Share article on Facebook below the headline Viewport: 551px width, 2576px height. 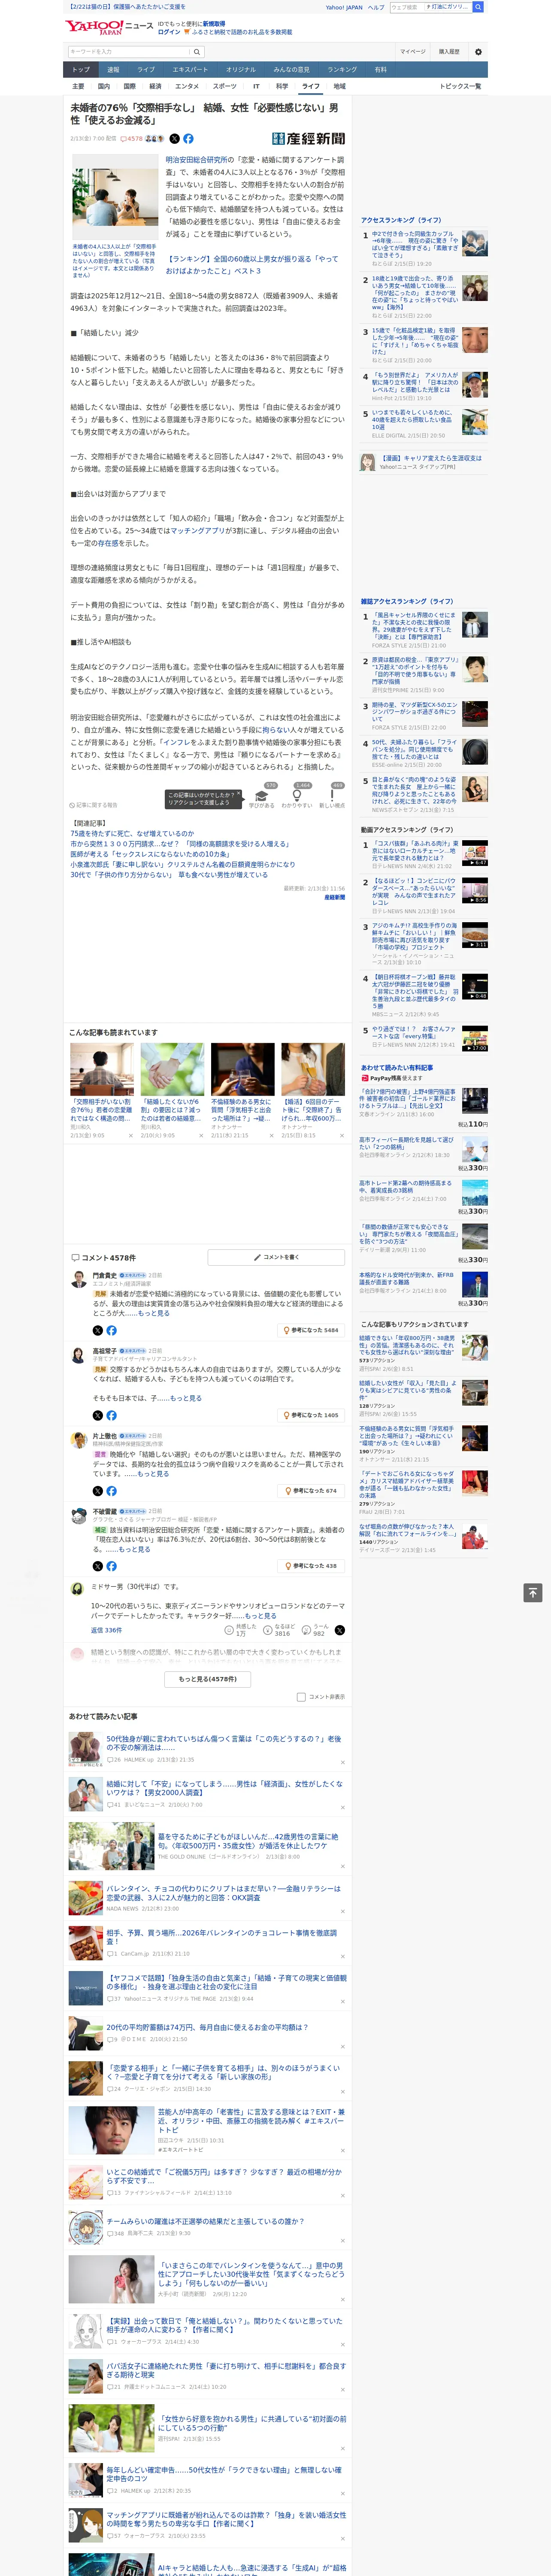pos(188,139)
